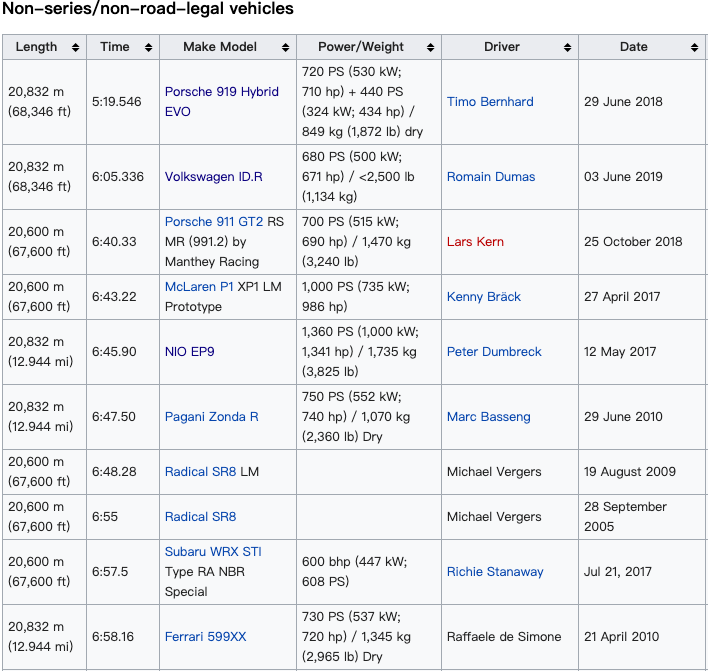Sort by Date column sort arrows
The height and width of the screenshot is (671, 708).
point(694,47)
